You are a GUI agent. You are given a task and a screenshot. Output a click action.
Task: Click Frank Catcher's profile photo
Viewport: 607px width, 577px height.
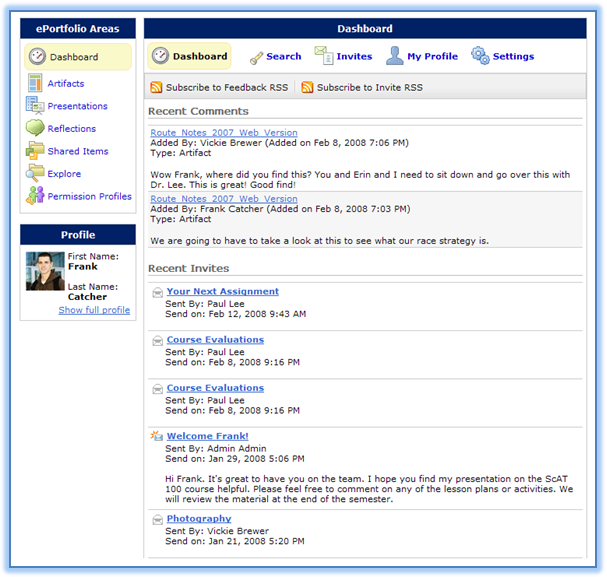coord(45,271)
